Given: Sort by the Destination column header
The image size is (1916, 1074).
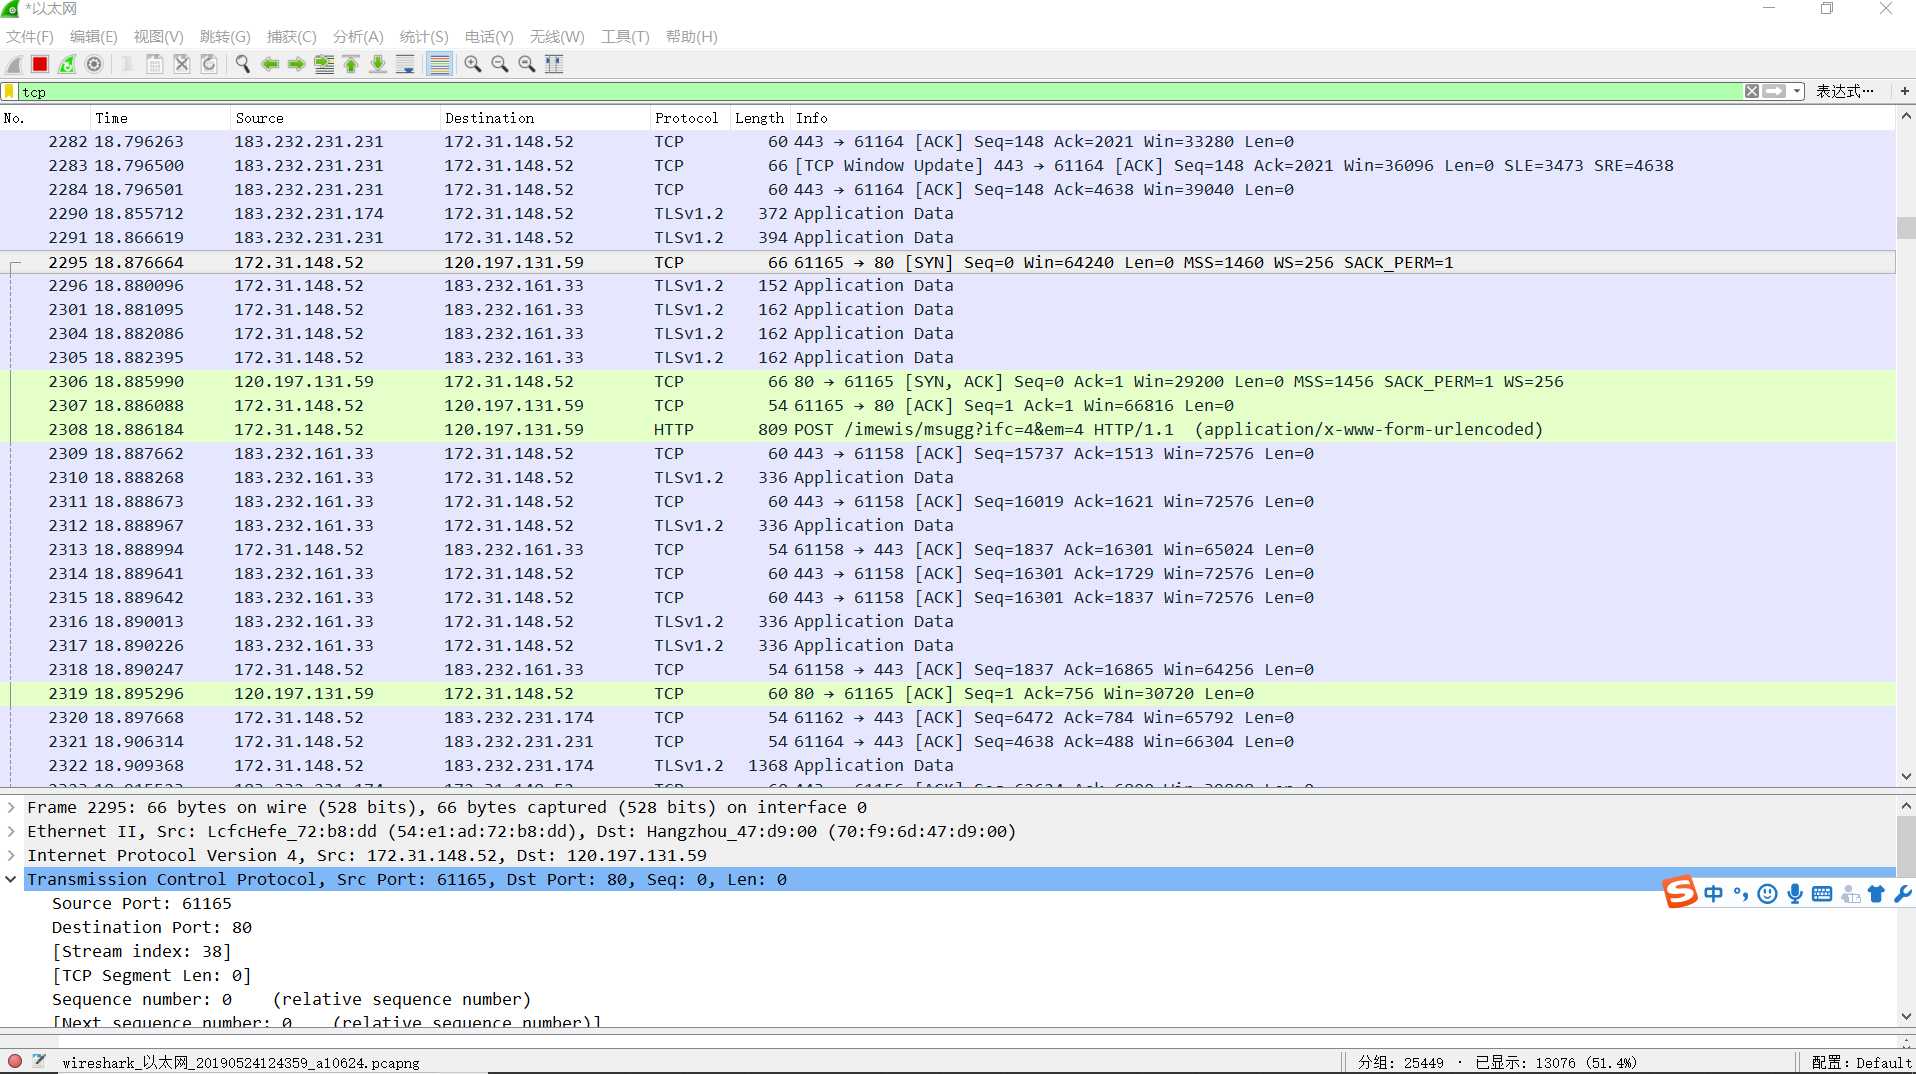Looking at the screenshot, I should (x=545, y=118).
